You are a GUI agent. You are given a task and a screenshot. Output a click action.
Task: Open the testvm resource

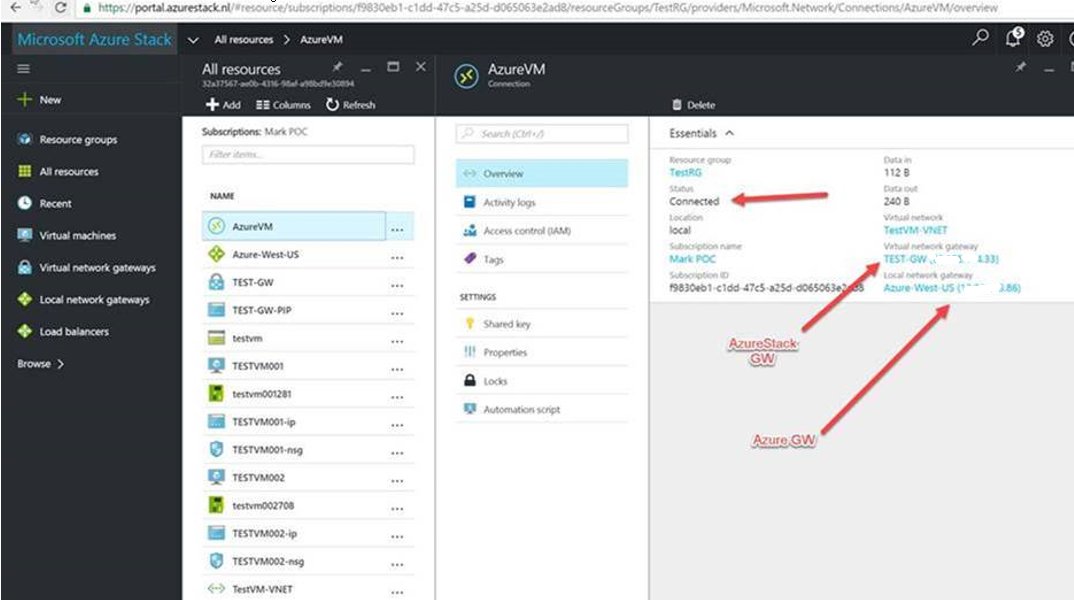[247, 338]
